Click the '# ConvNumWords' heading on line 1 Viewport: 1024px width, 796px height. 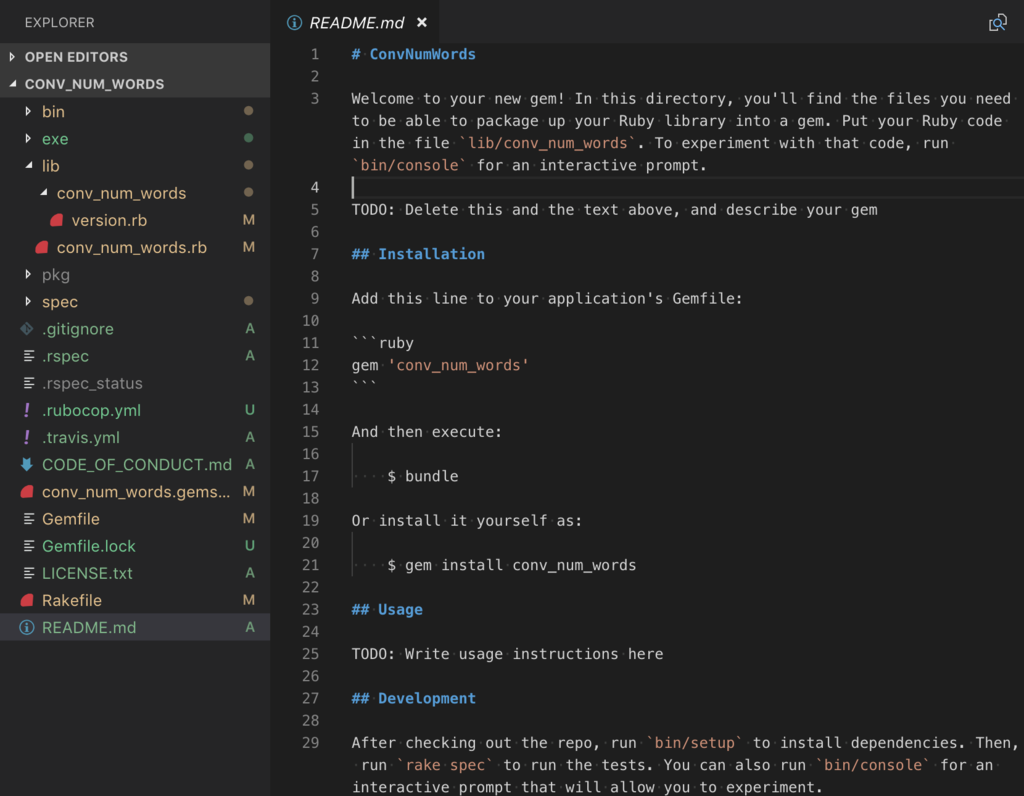point(413,54)
